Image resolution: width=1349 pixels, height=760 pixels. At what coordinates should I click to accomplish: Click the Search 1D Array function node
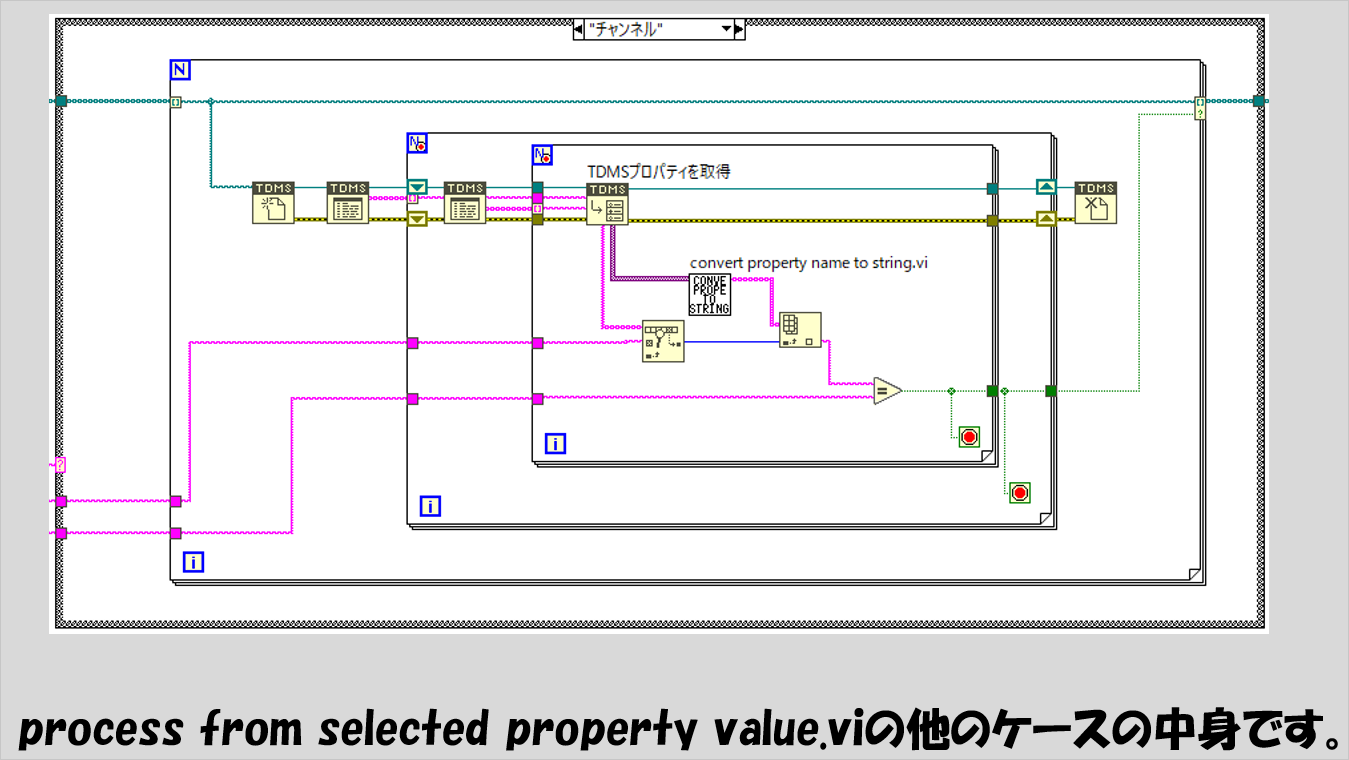[663, 342]
